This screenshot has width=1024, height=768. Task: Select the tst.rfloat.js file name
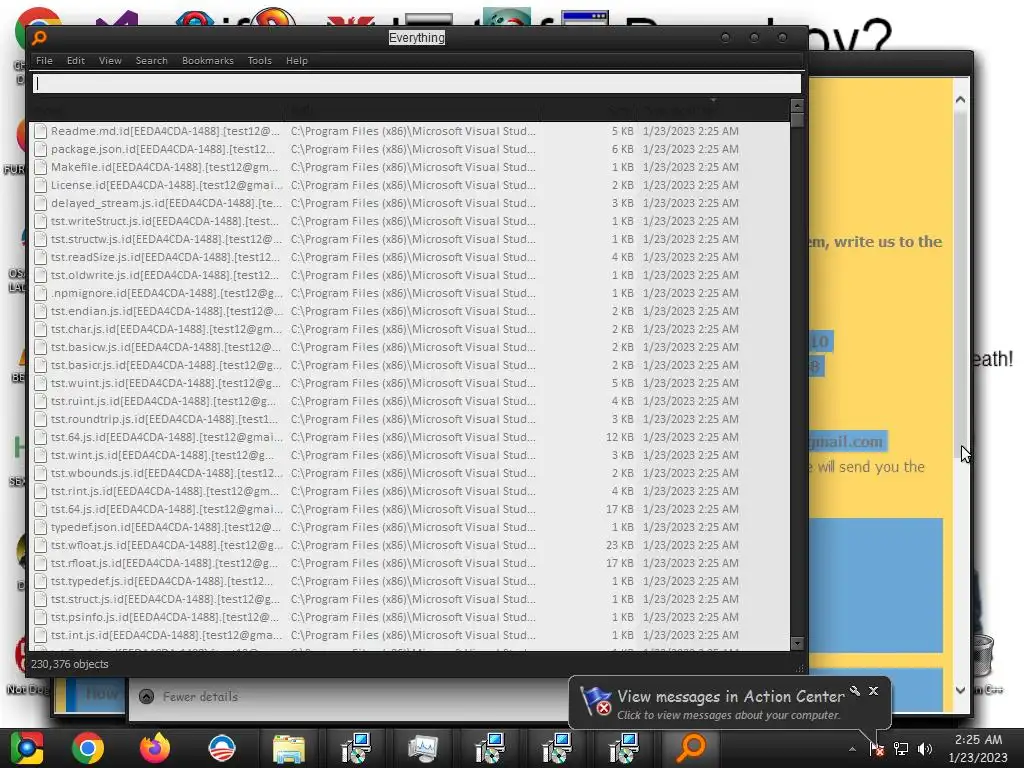click(x=165, y=563)
